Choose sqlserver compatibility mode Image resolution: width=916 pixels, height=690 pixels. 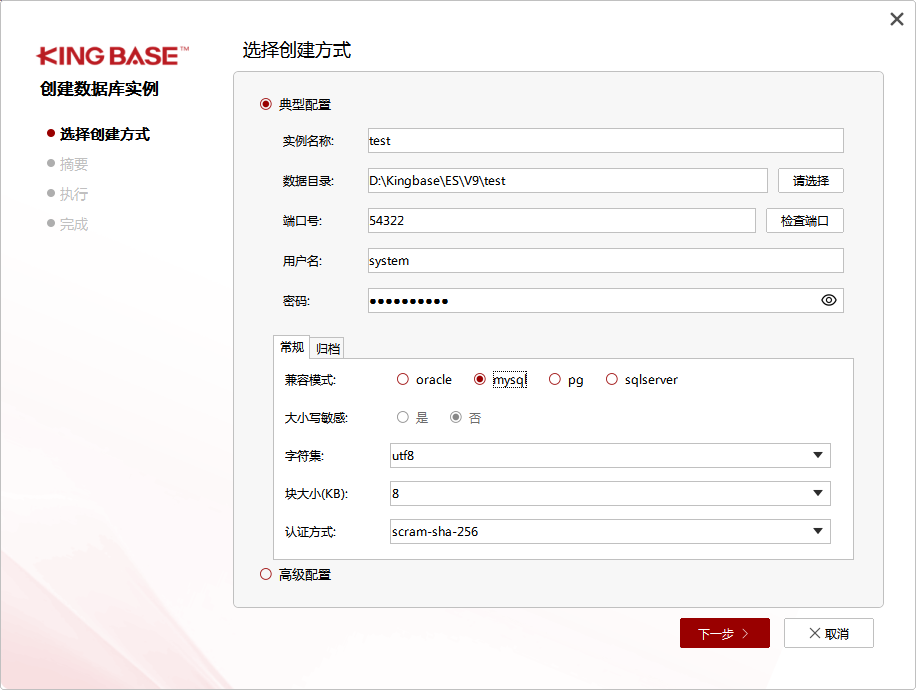click(x=612, y=379)
